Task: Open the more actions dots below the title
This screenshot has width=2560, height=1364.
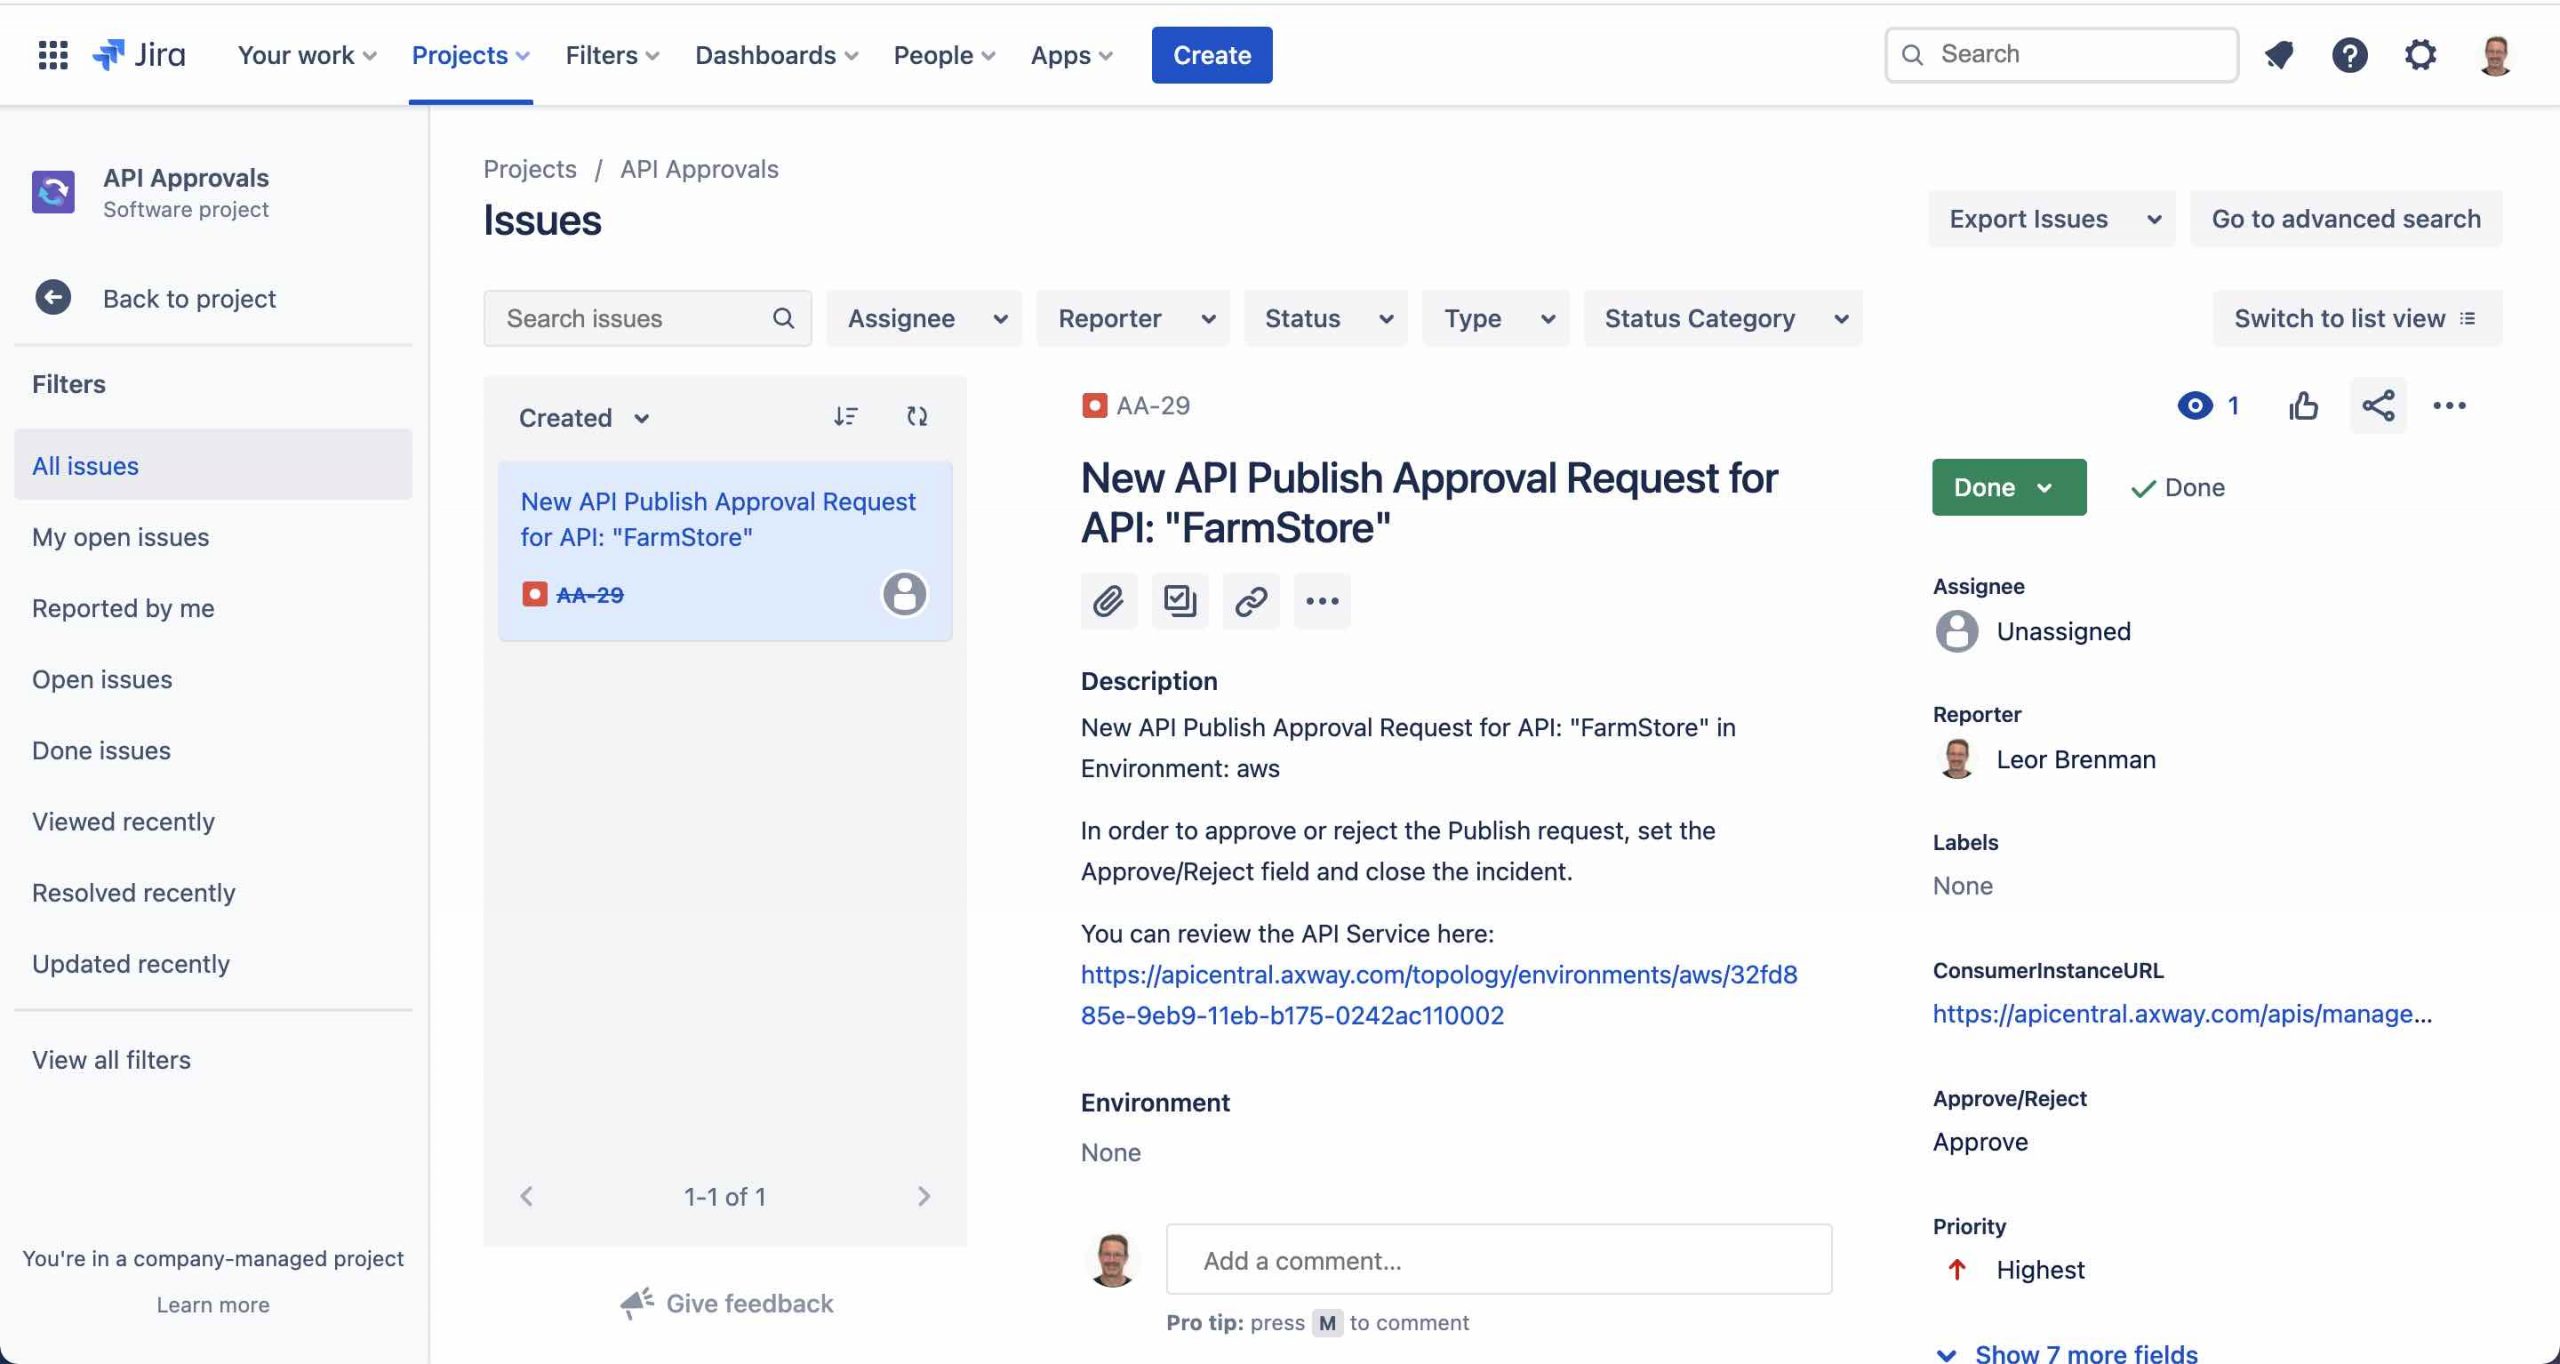Action: click(x=1322, y=601)
